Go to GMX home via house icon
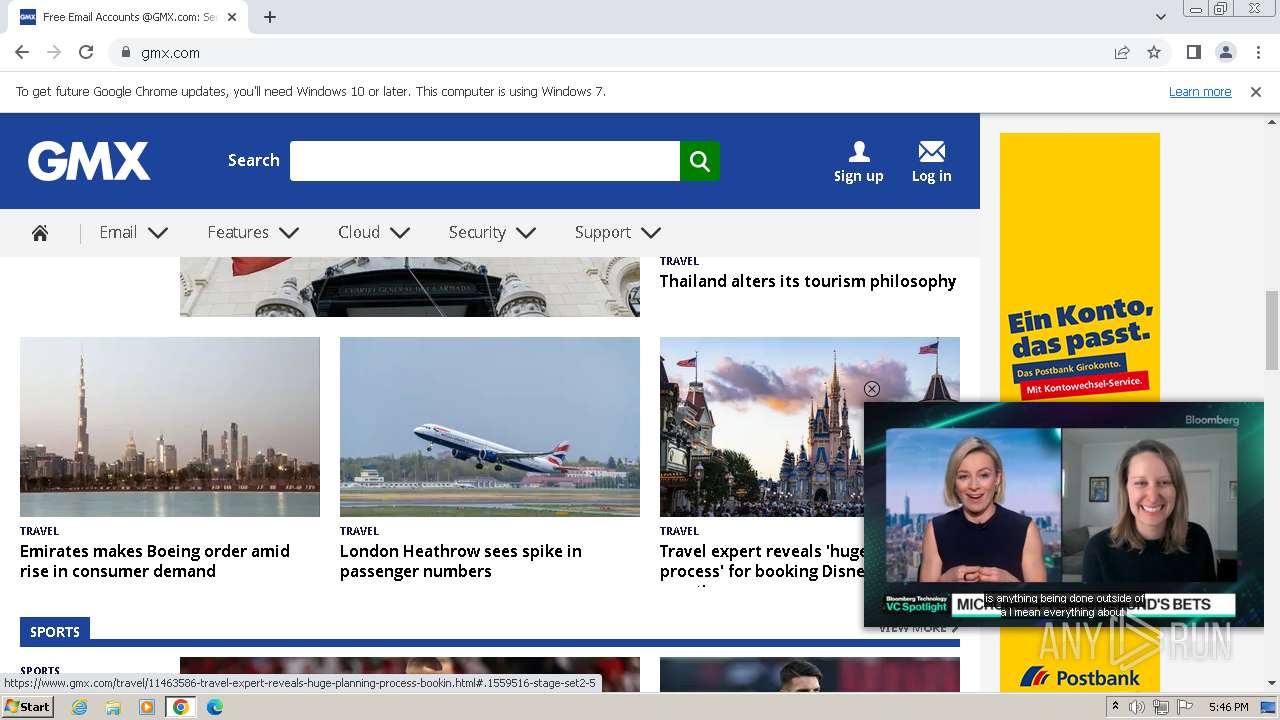 click(x=40, y=233)
